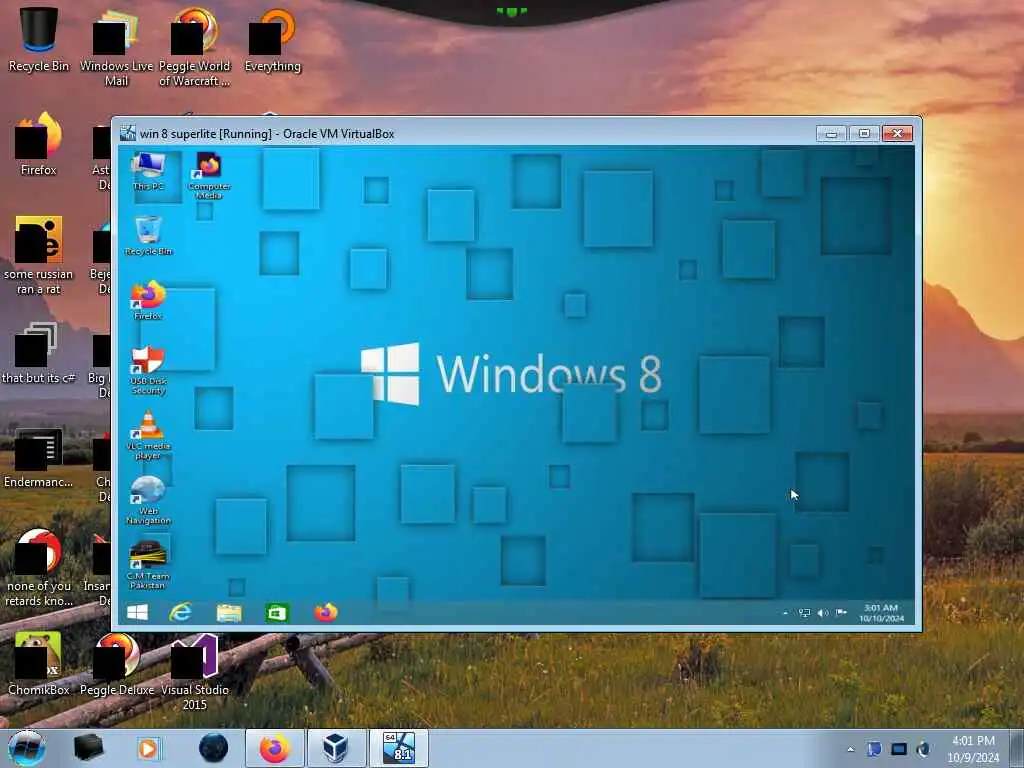Open VirtualBox Manager from host taskbar
Image resolution: width=1024 pixels, height=768 pixels.
[x=336, y=748]
